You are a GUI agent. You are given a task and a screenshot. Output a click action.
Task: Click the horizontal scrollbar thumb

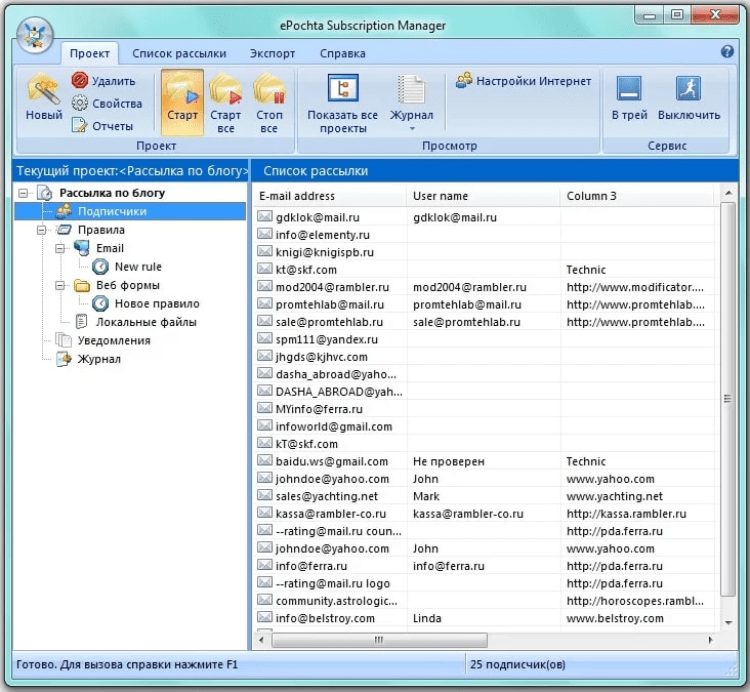point(379,640)
